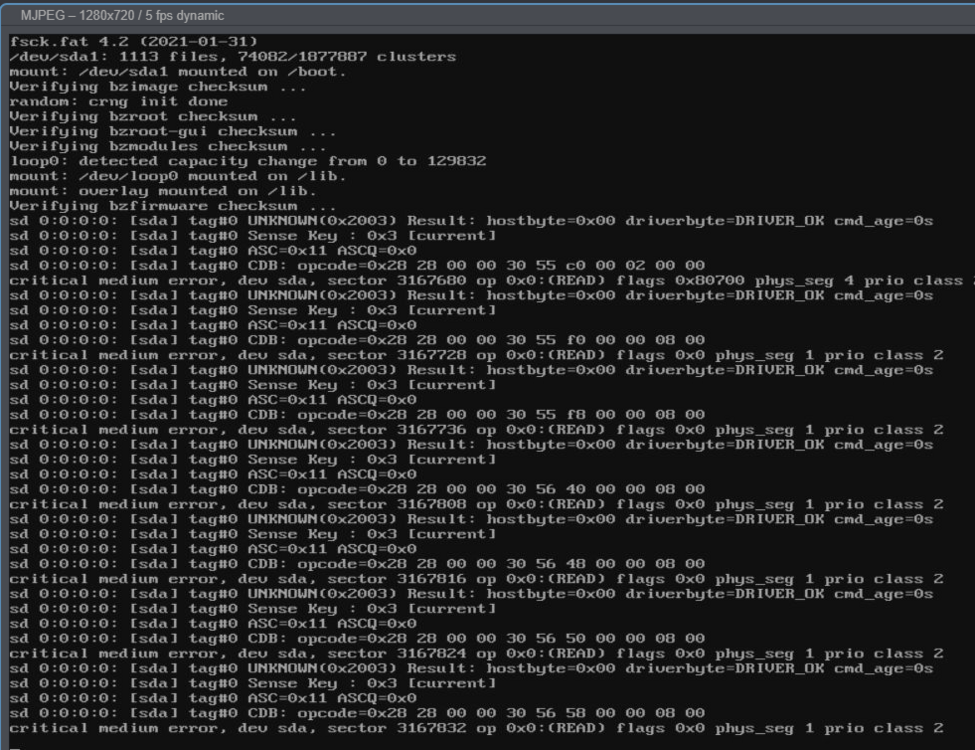Select the loop0 detected capacity change line
The image size is (975, 750).
pos(247,161)
